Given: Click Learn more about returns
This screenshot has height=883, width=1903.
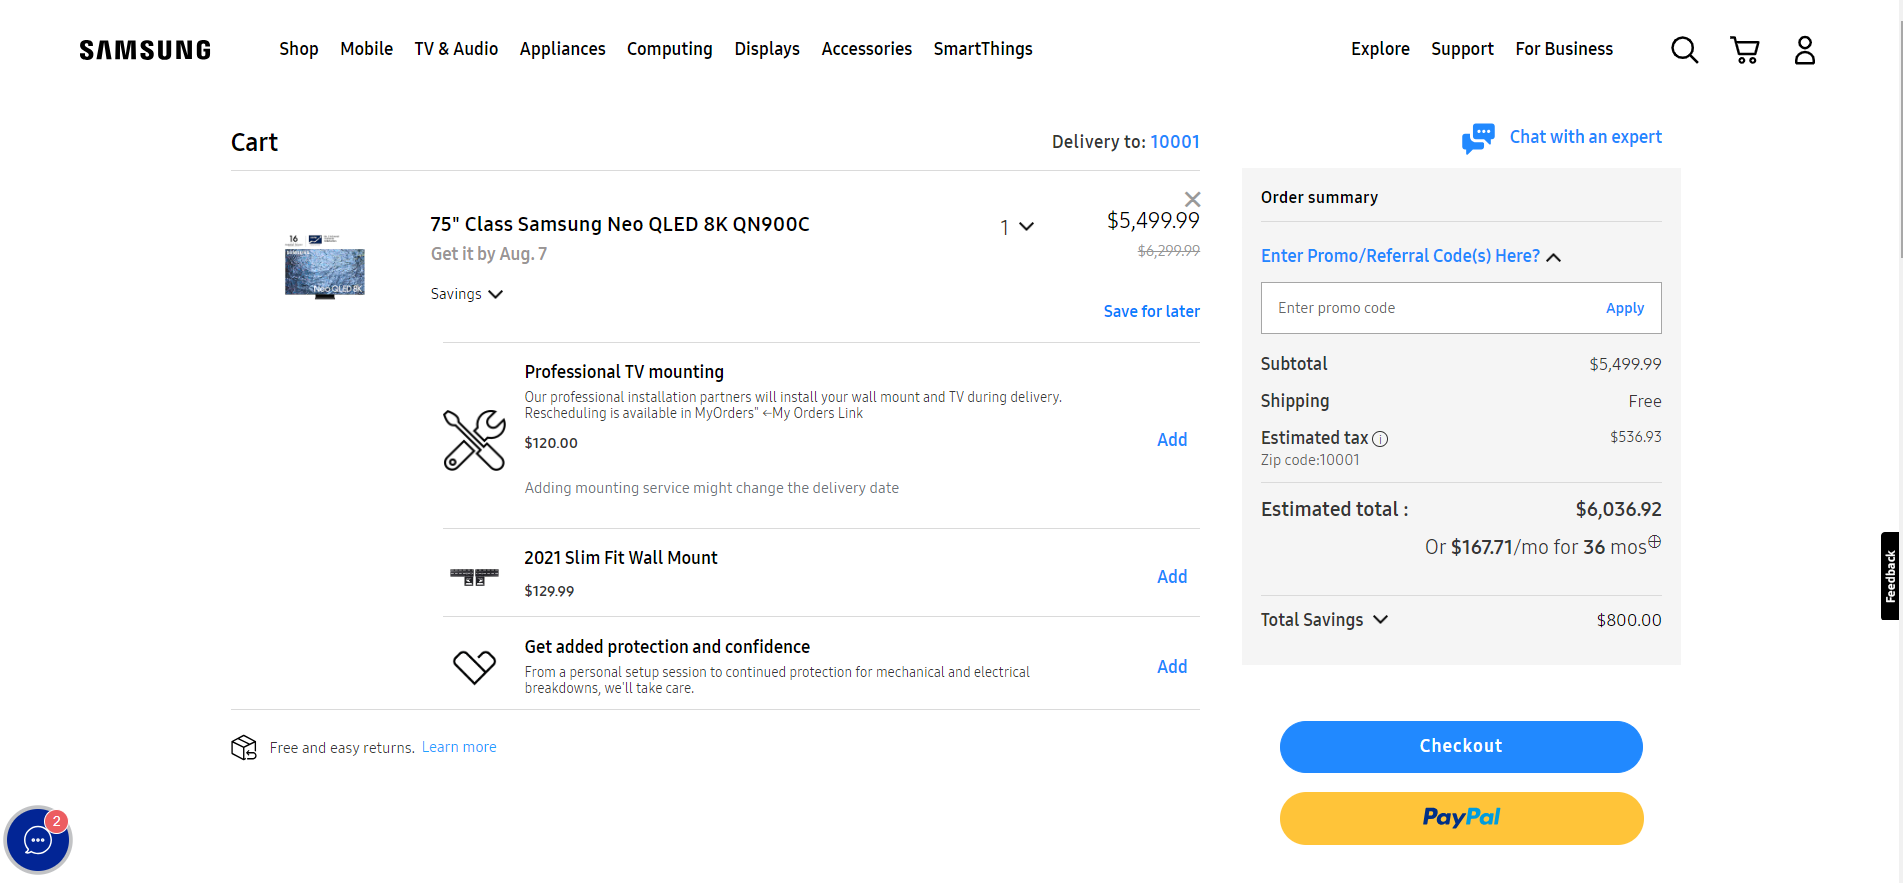Looking at the screenshot, I should click(459, 747).
